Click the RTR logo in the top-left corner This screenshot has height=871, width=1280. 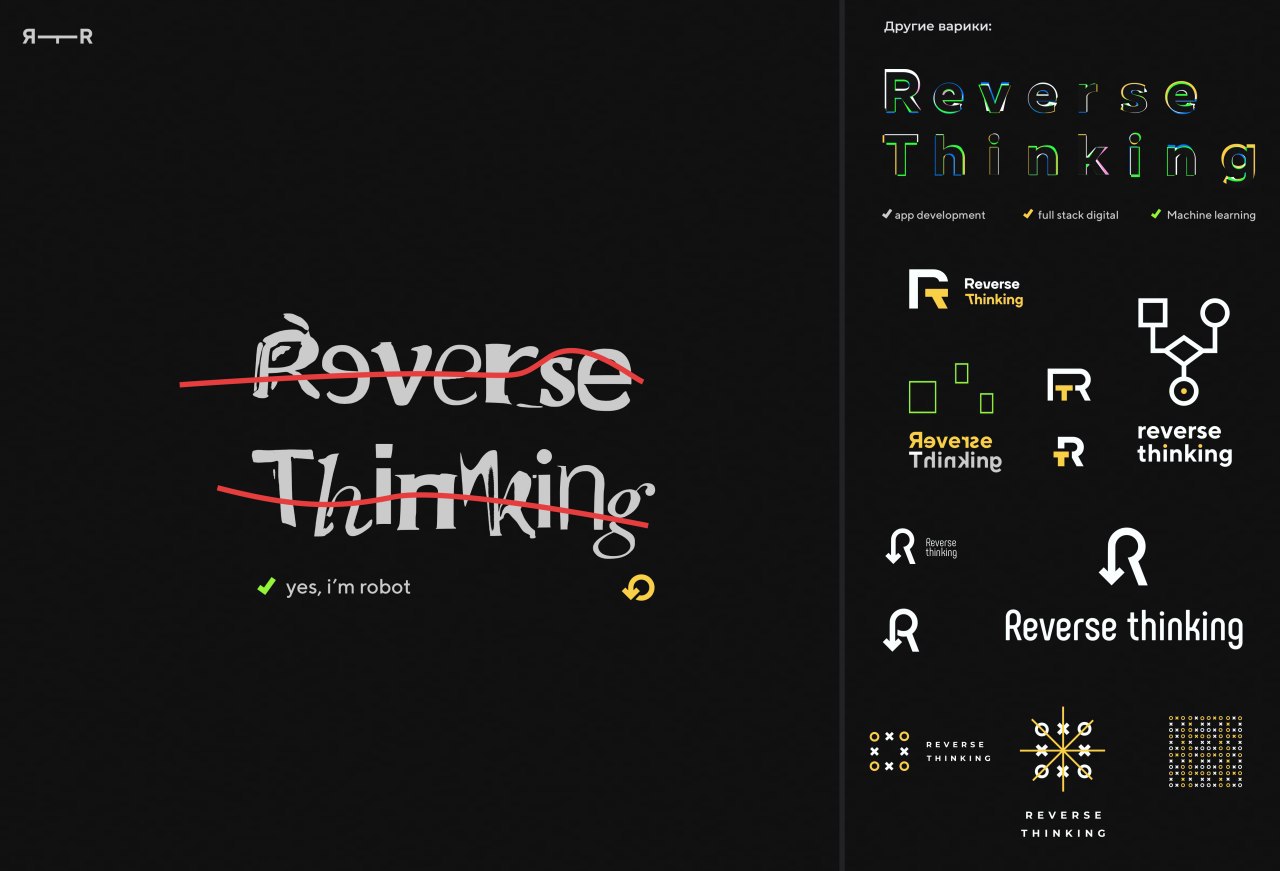click(x=57, y=37)
